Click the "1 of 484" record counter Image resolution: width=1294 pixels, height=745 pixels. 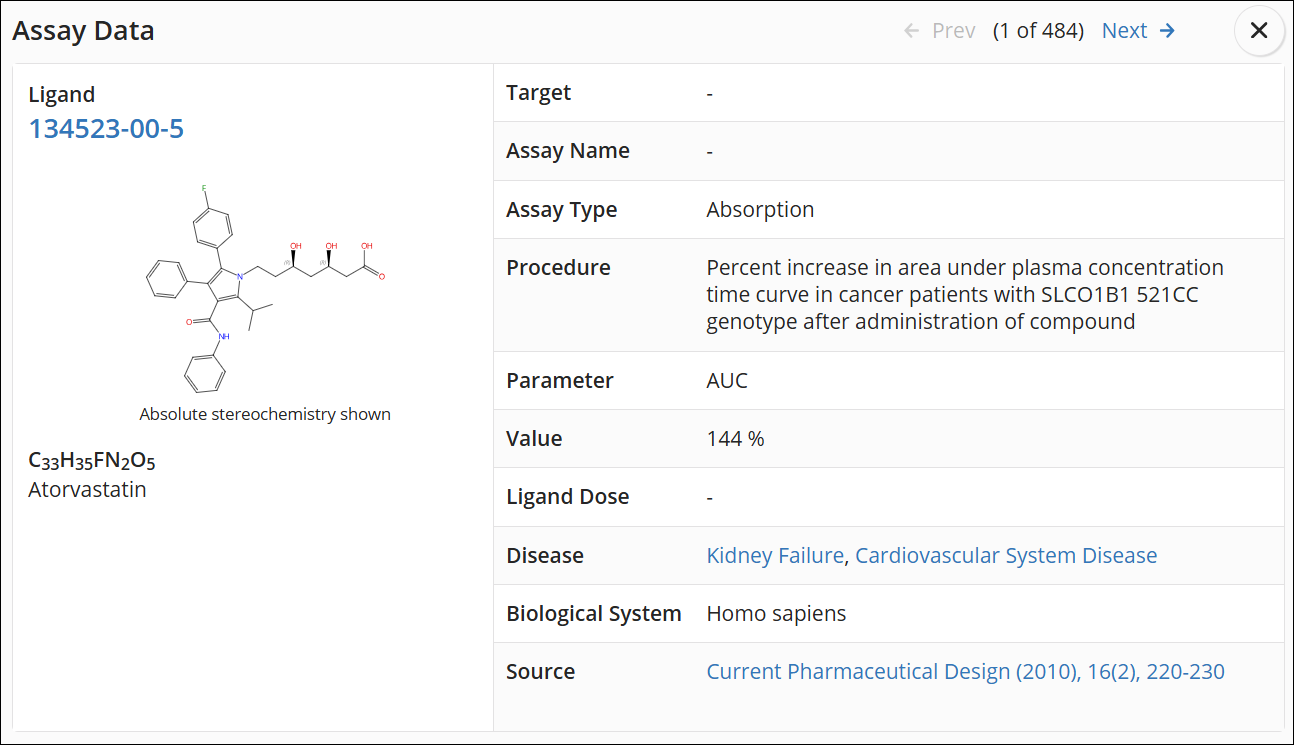[1038, 31]
